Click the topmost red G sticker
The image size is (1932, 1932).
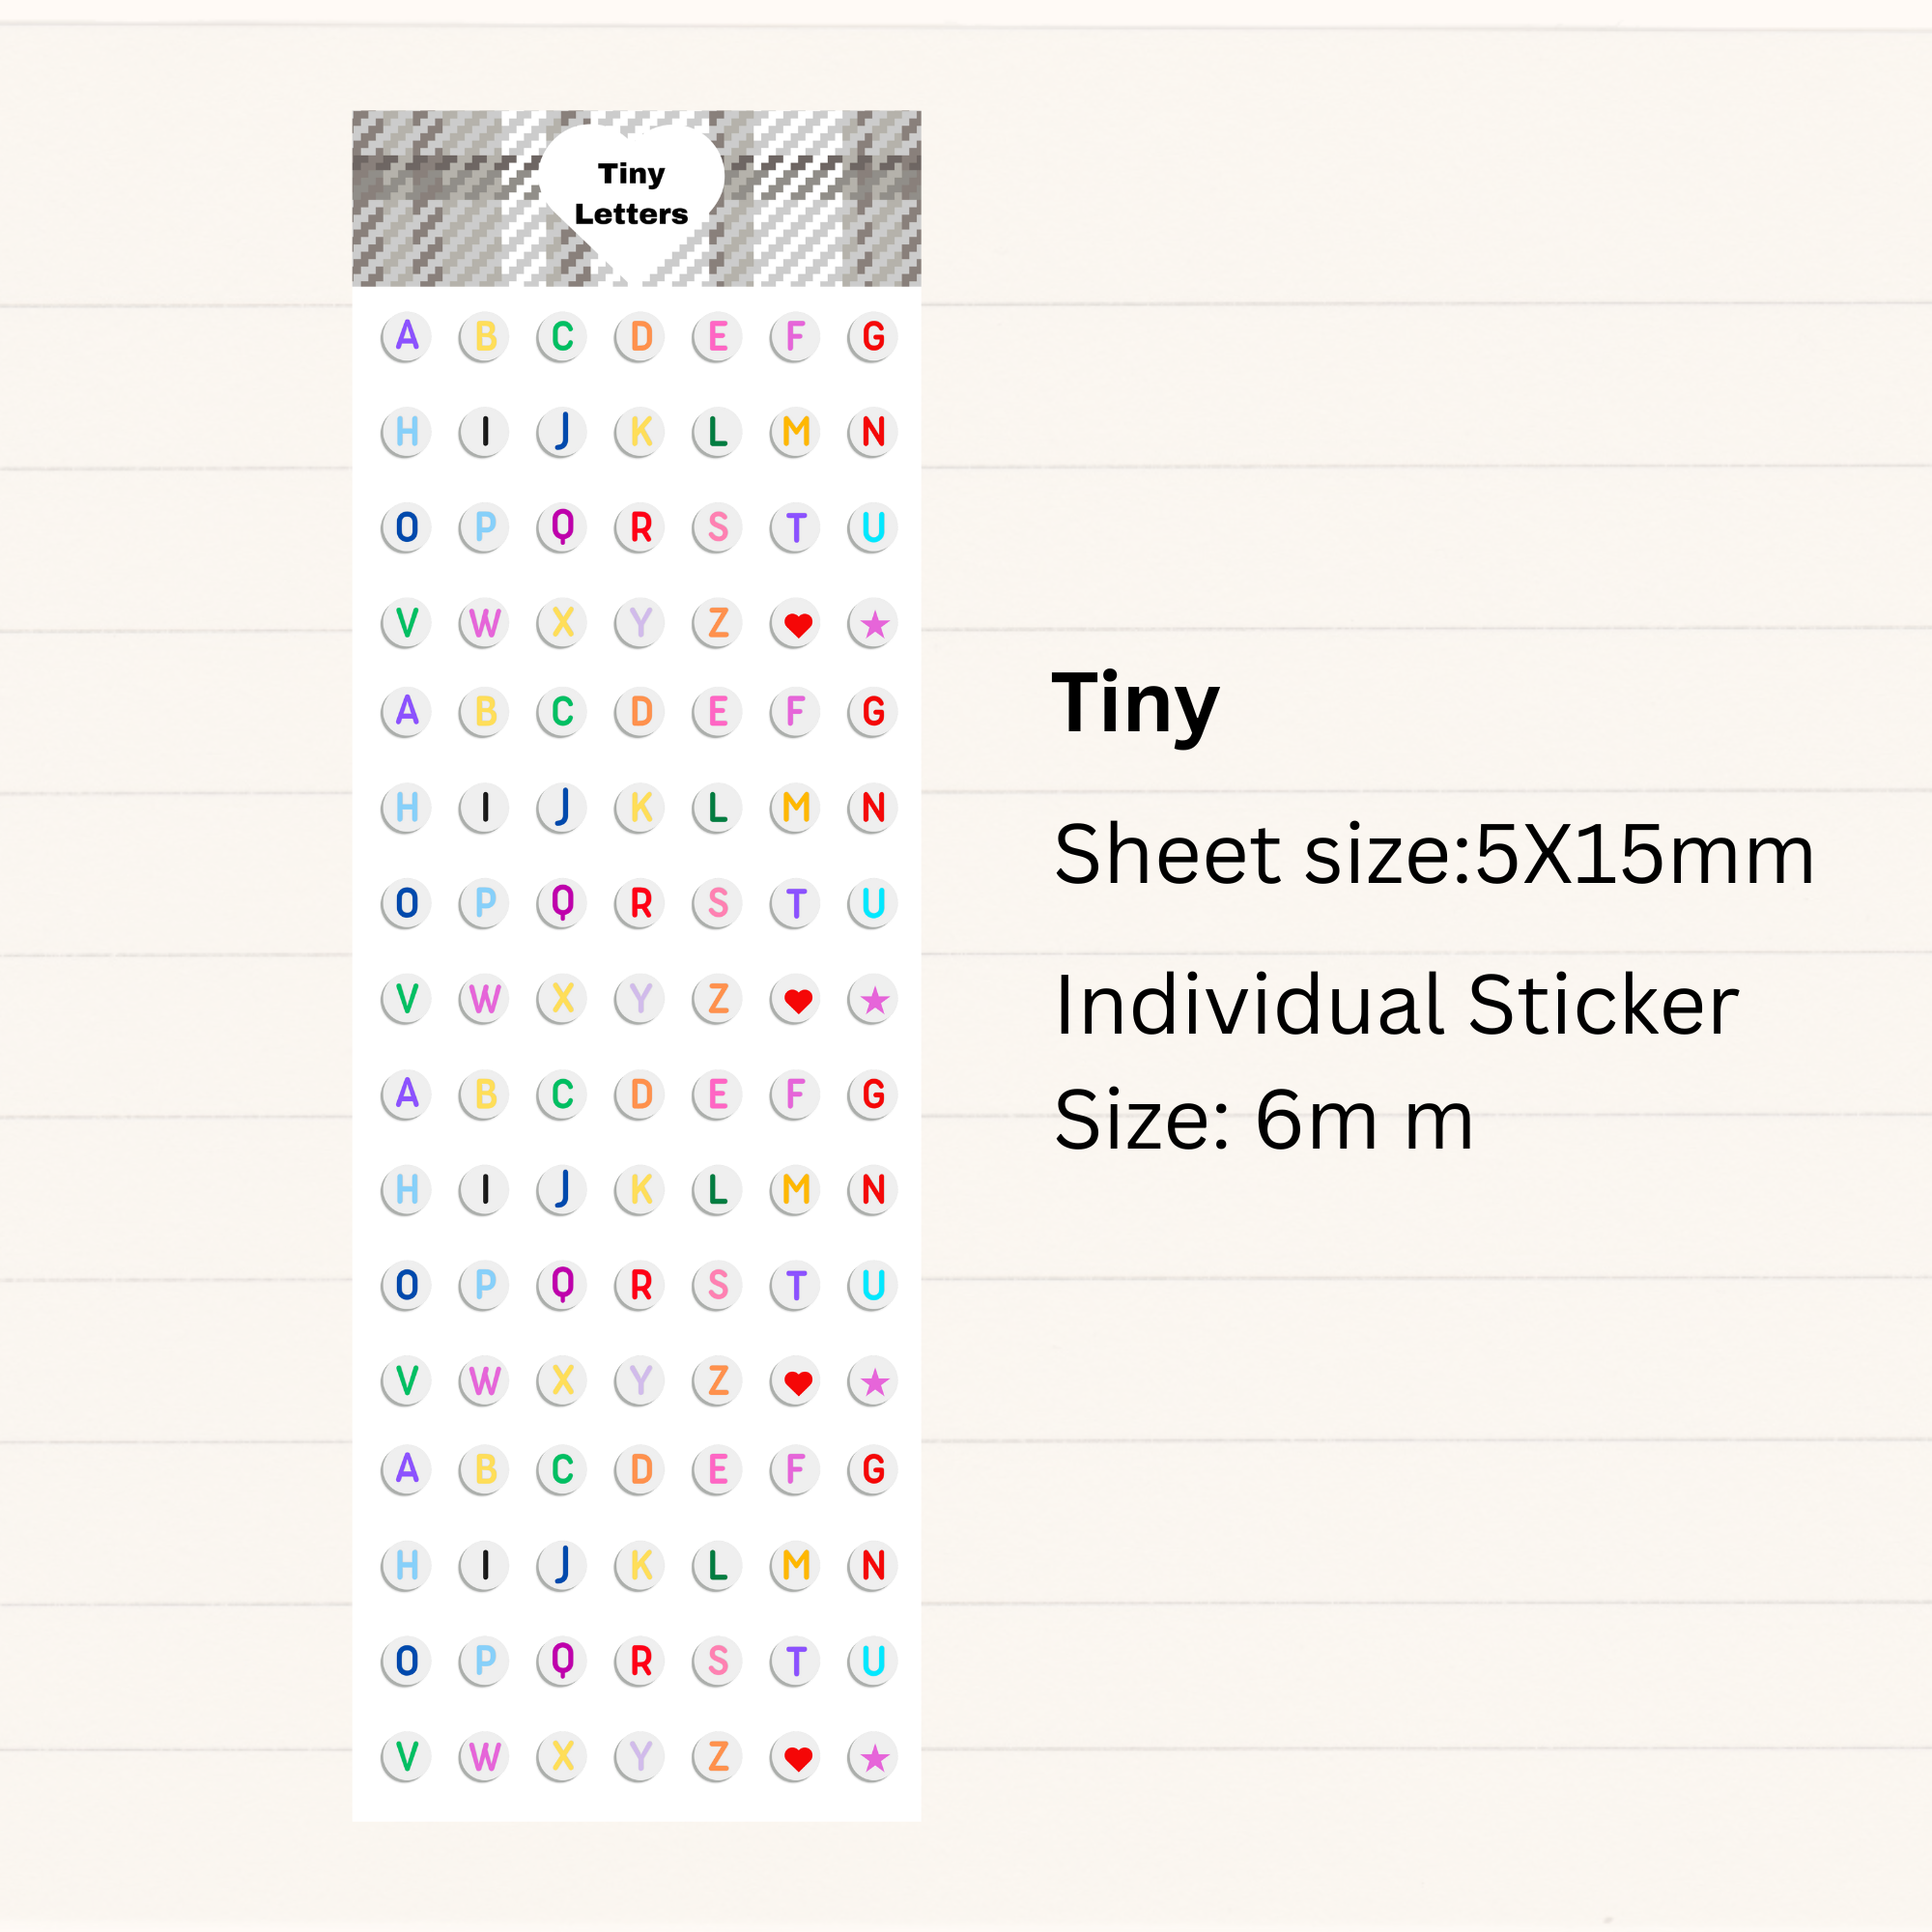point(873,336)
